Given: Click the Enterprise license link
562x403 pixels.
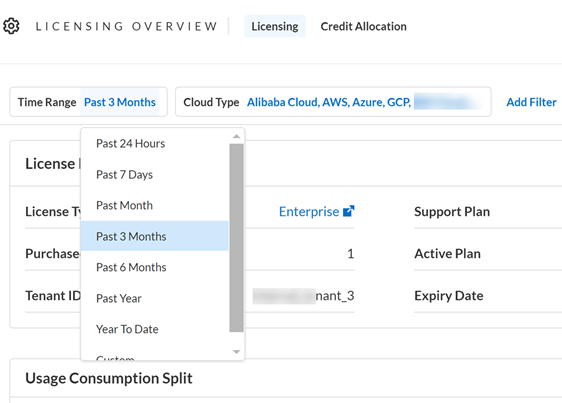Looking at the screenshot, I should click(309, 212).
